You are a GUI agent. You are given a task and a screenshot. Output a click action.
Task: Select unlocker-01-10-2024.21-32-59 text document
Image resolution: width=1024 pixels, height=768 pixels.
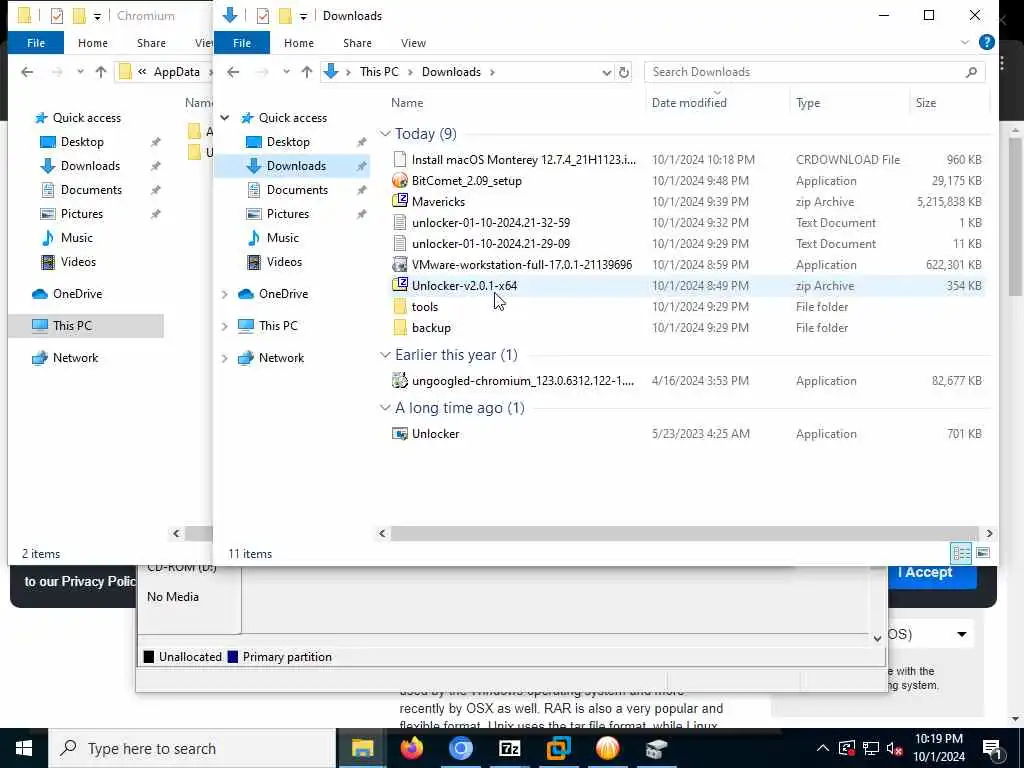(490, 223)
